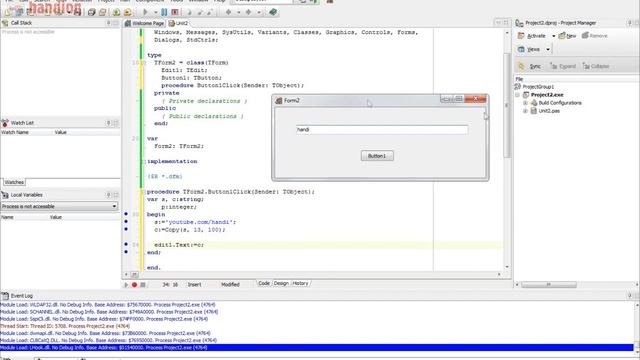The height and width of the screenshot is (360, 640).
Task: Click the View Form toolbar icon
Action: click(102, 12)
